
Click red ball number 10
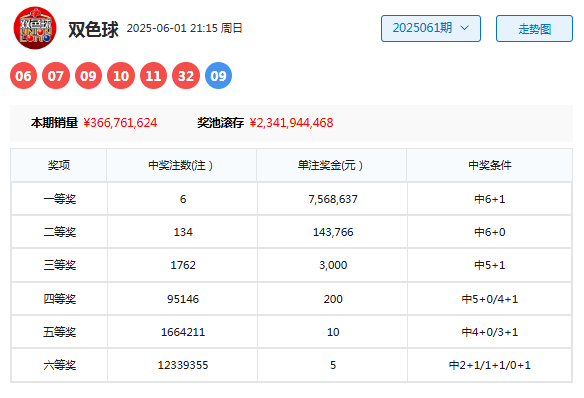click(x=121, y=76)
